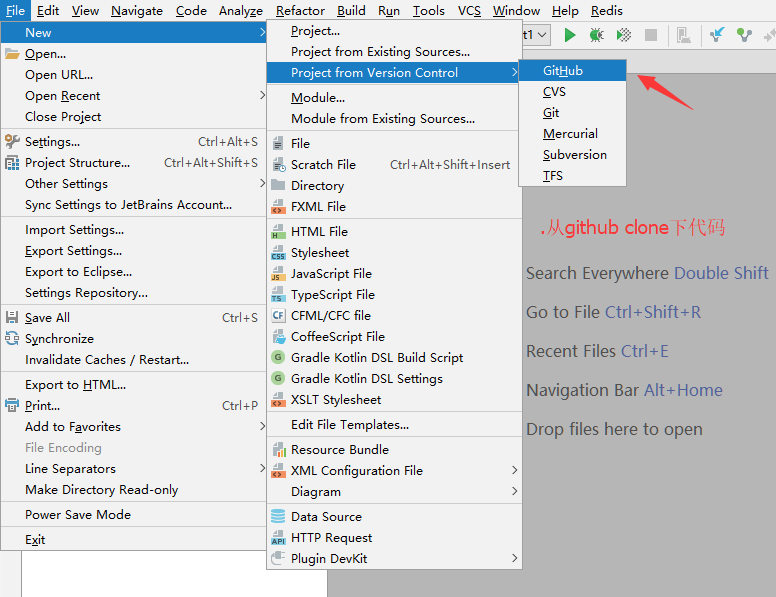Click the Save All disk icon
Screen dimensions: 776x597
[12, 317]
